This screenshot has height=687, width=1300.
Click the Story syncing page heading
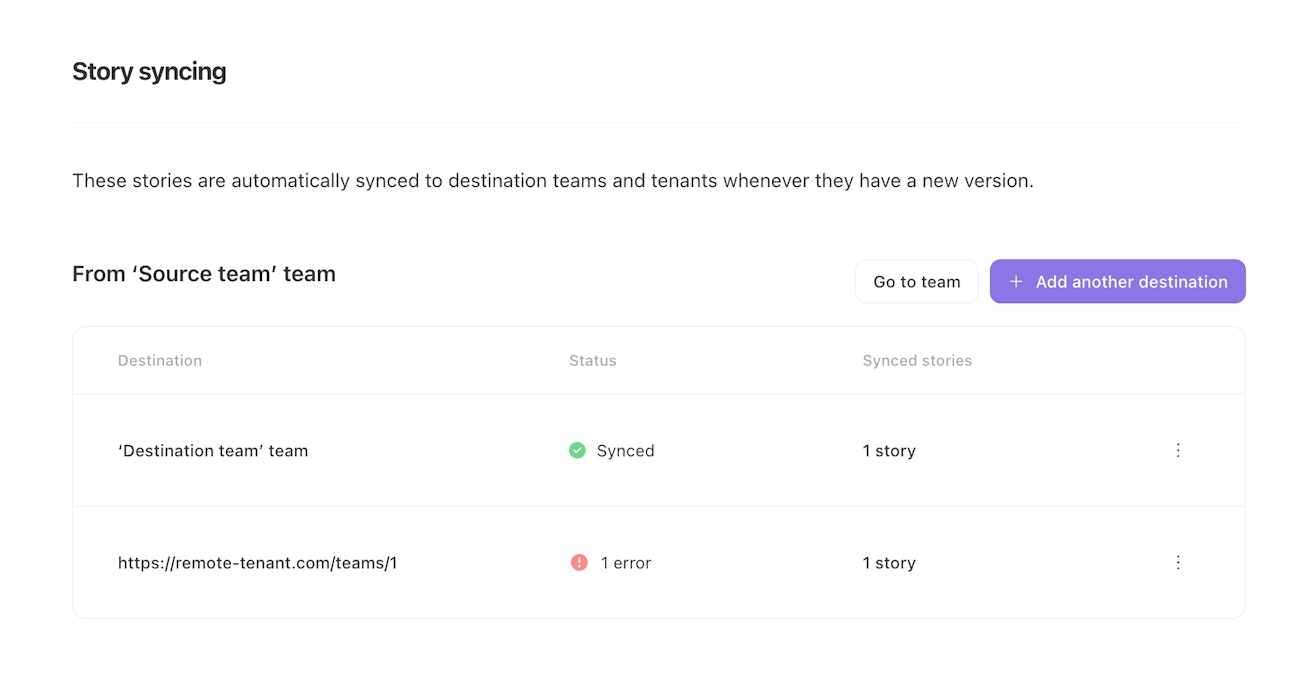coord(149,72)
